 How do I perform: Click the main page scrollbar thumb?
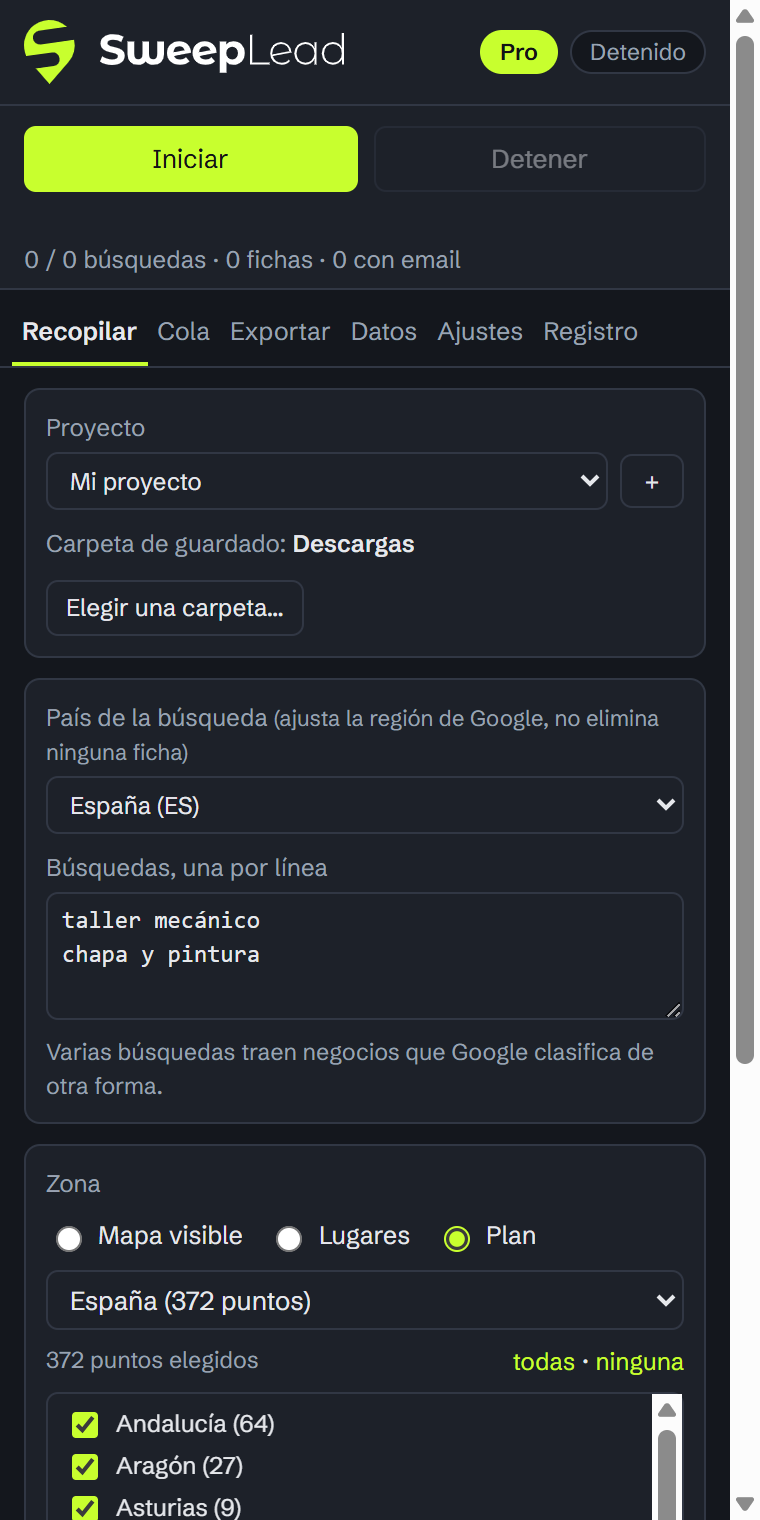[745, 550]
